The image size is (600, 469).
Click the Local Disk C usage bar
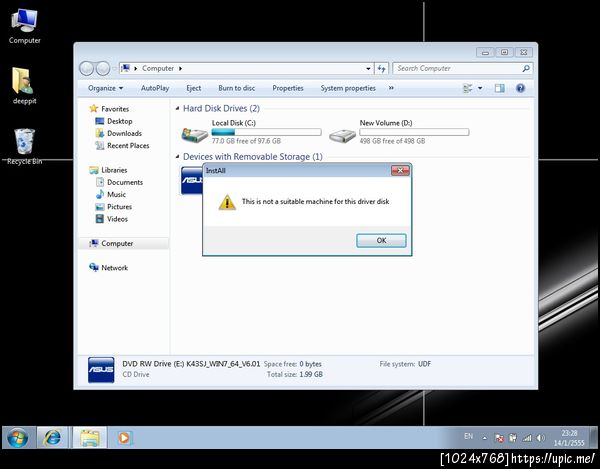(266, 132)
